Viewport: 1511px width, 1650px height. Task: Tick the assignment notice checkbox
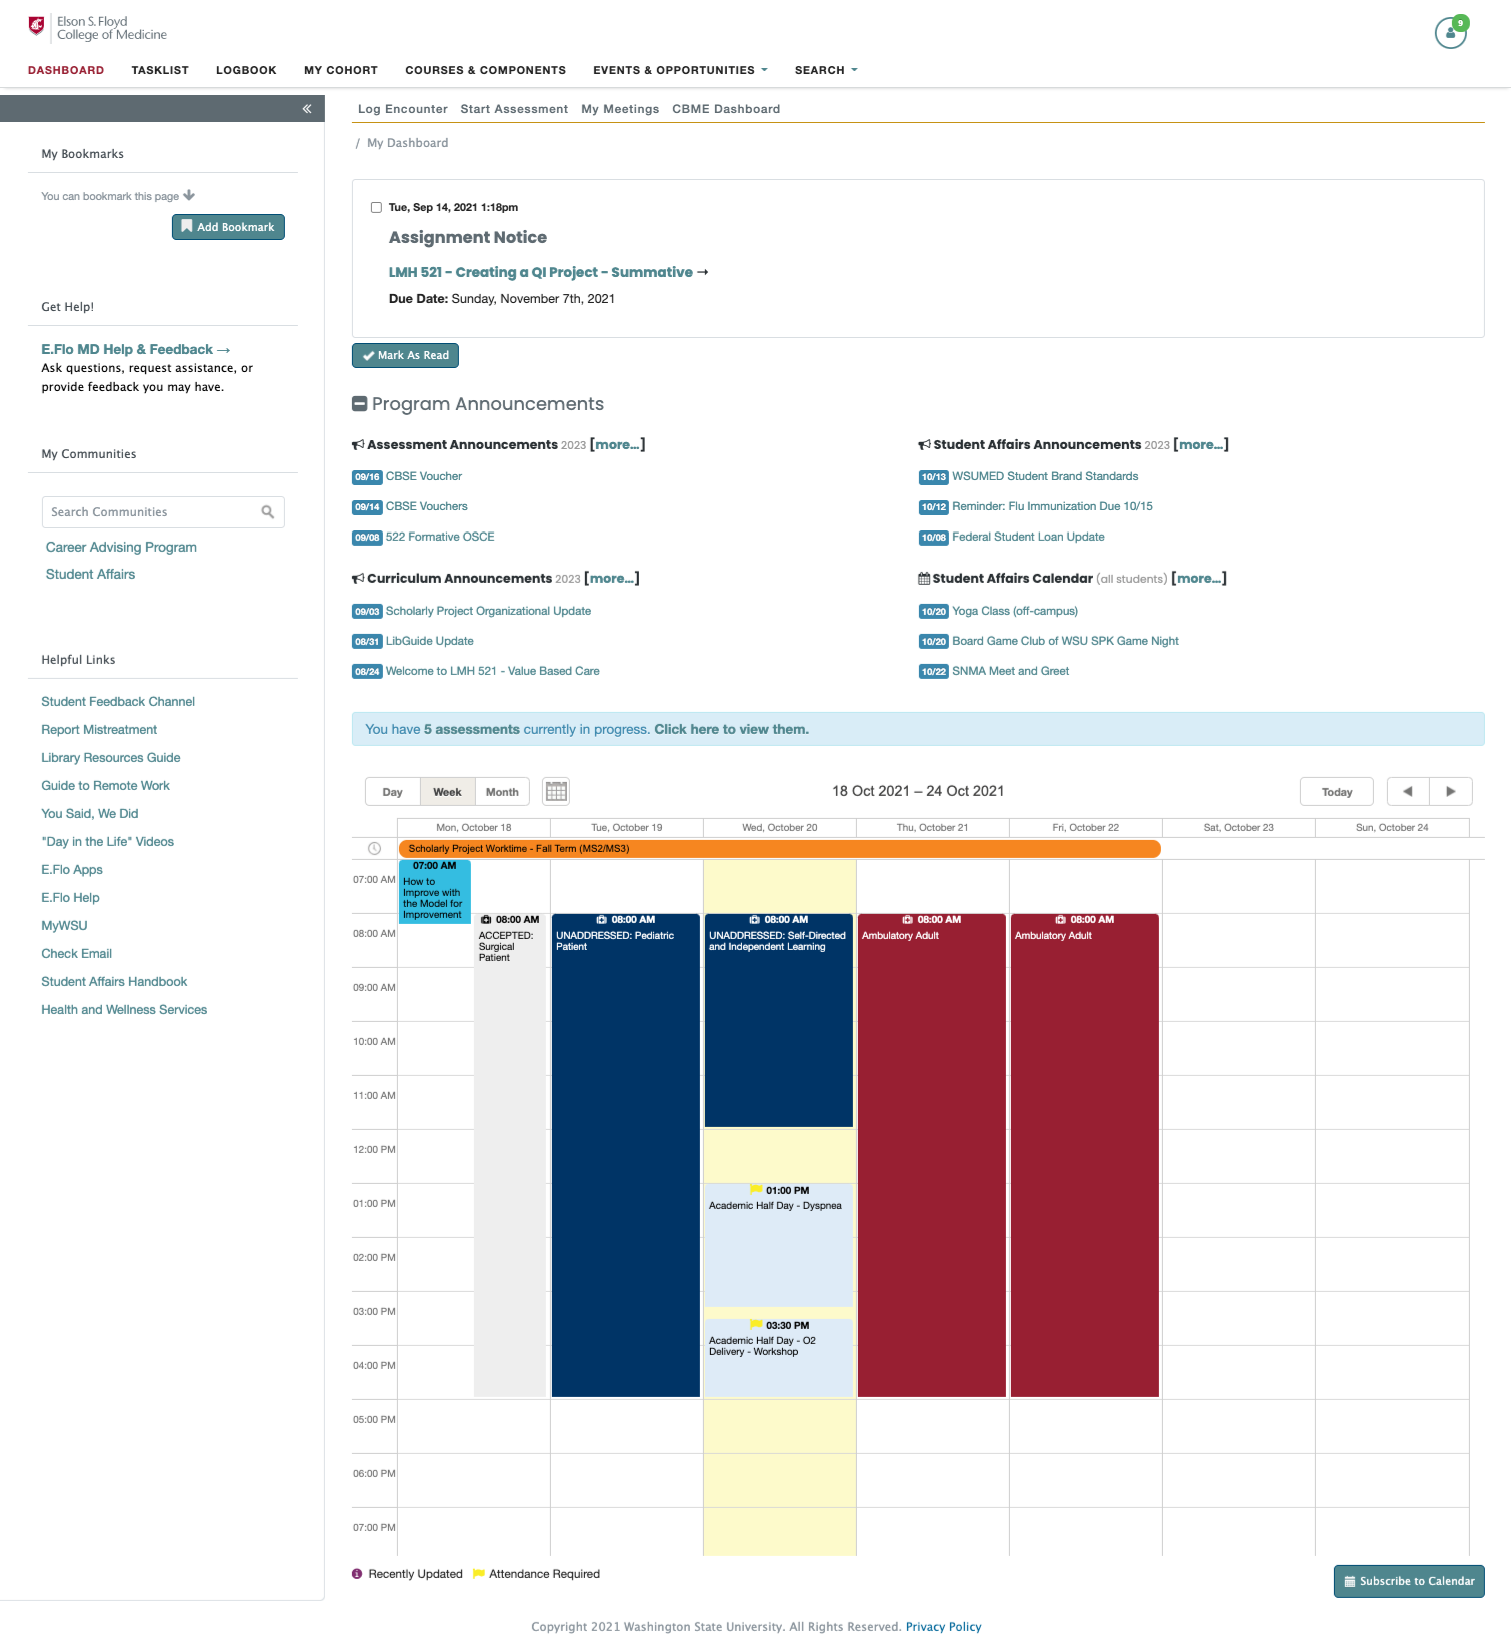[376, 208]
